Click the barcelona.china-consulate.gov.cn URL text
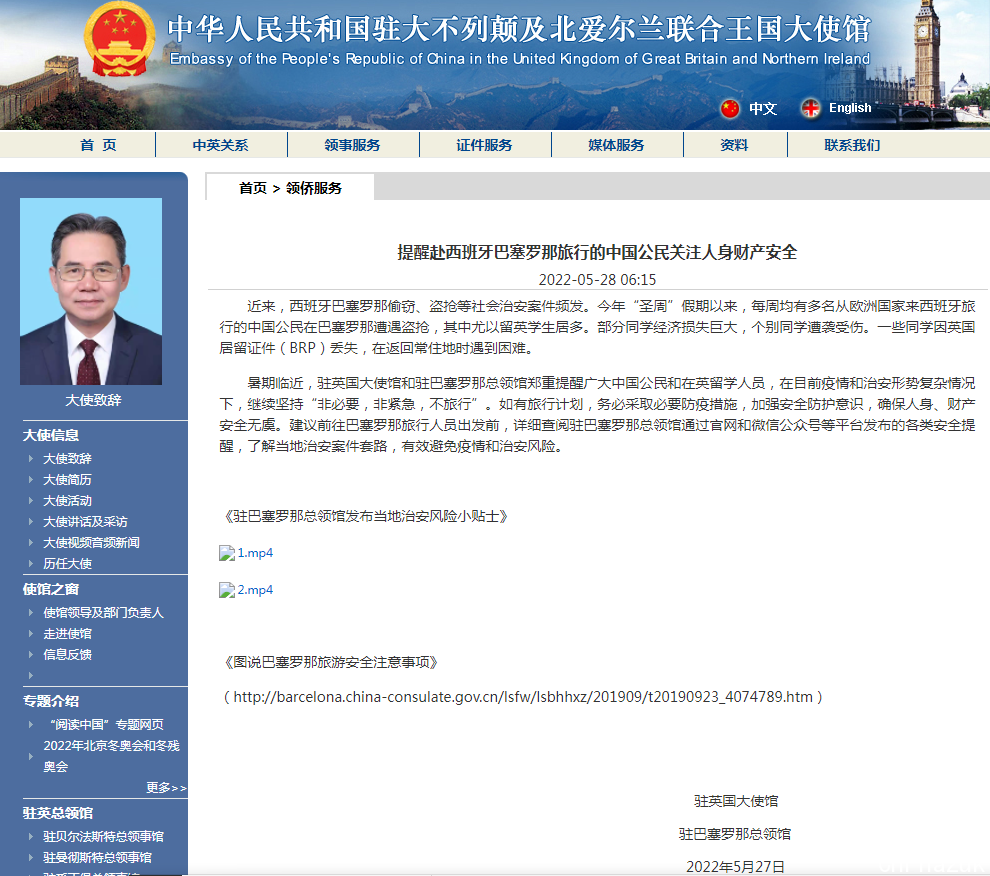The height and width of the screenshot is (876, 990). [x=523, y=697]
